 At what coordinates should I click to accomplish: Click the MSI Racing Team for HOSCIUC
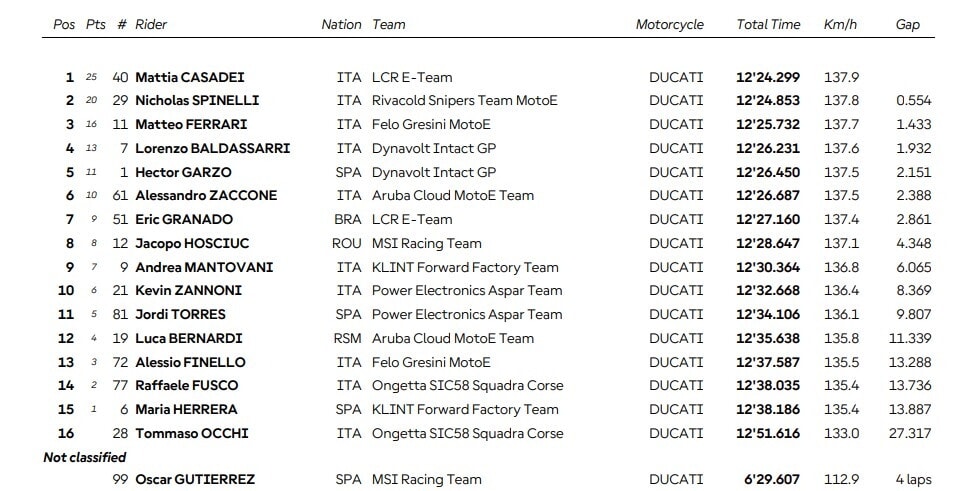click(427, 243)
